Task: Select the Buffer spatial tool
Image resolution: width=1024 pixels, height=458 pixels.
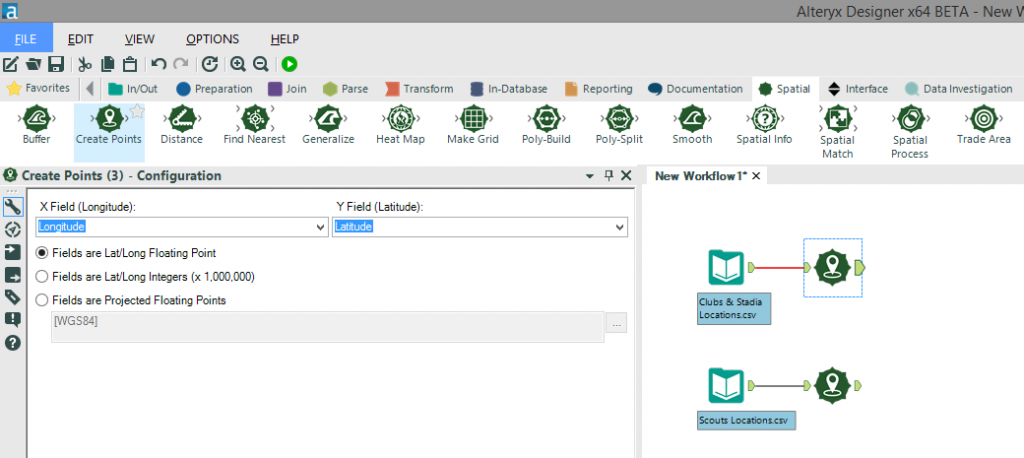Action: click(36, 125)
